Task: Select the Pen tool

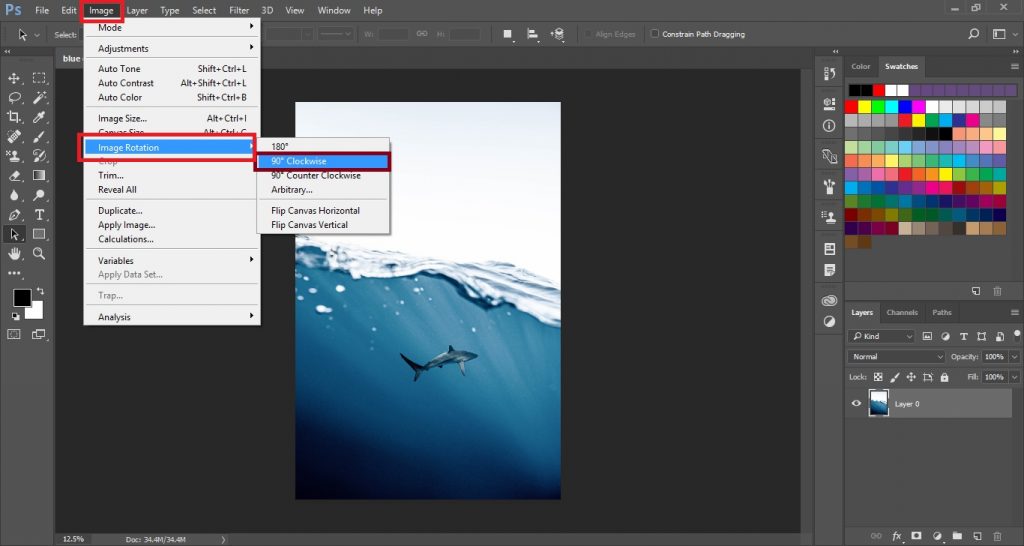Action: click(x=14, y=215)
